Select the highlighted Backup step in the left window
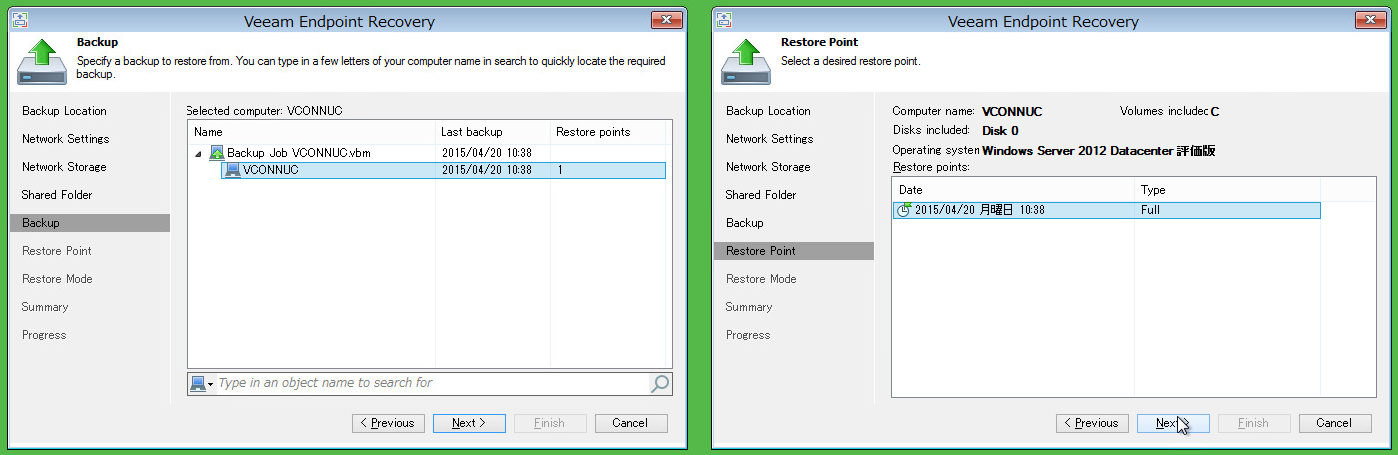This screenshot has width=1398, height=455. point(90,223)
